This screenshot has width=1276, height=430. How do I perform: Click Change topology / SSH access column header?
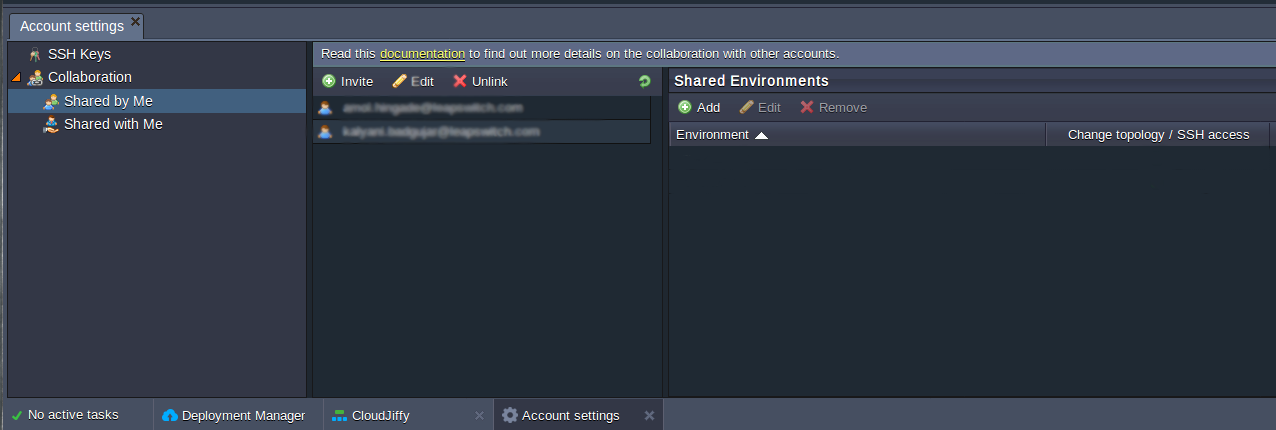pos(1158,135)
